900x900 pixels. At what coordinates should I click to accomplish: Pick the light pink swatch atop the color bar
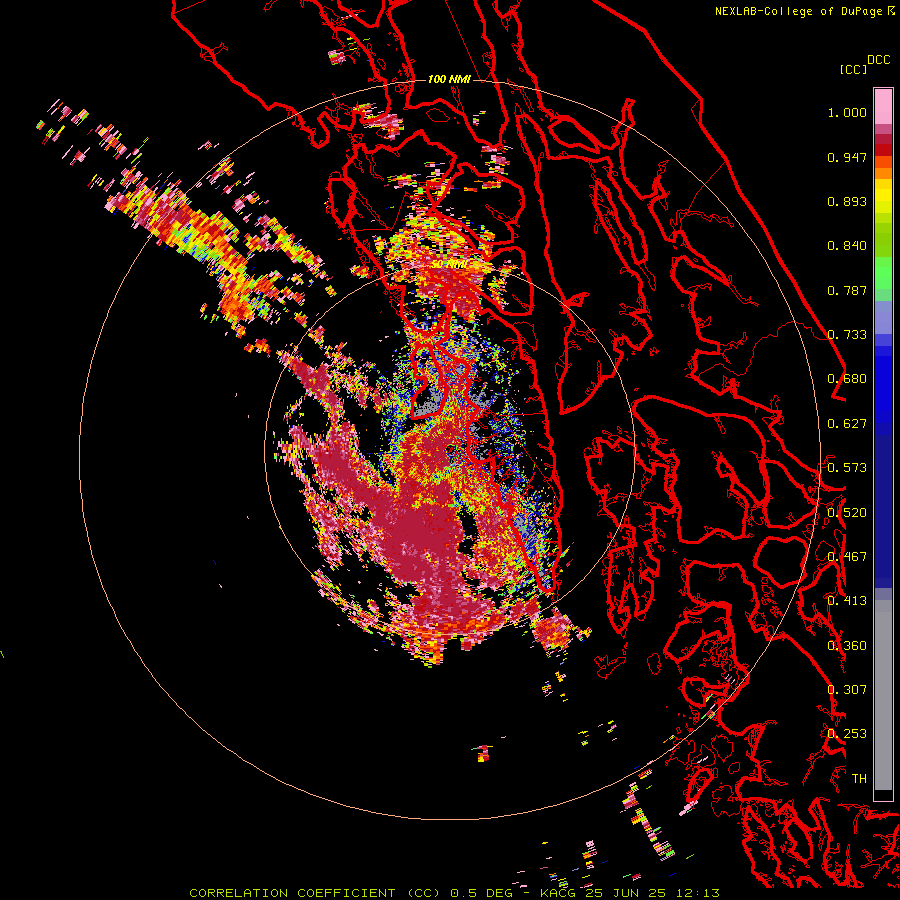point(883,106)
